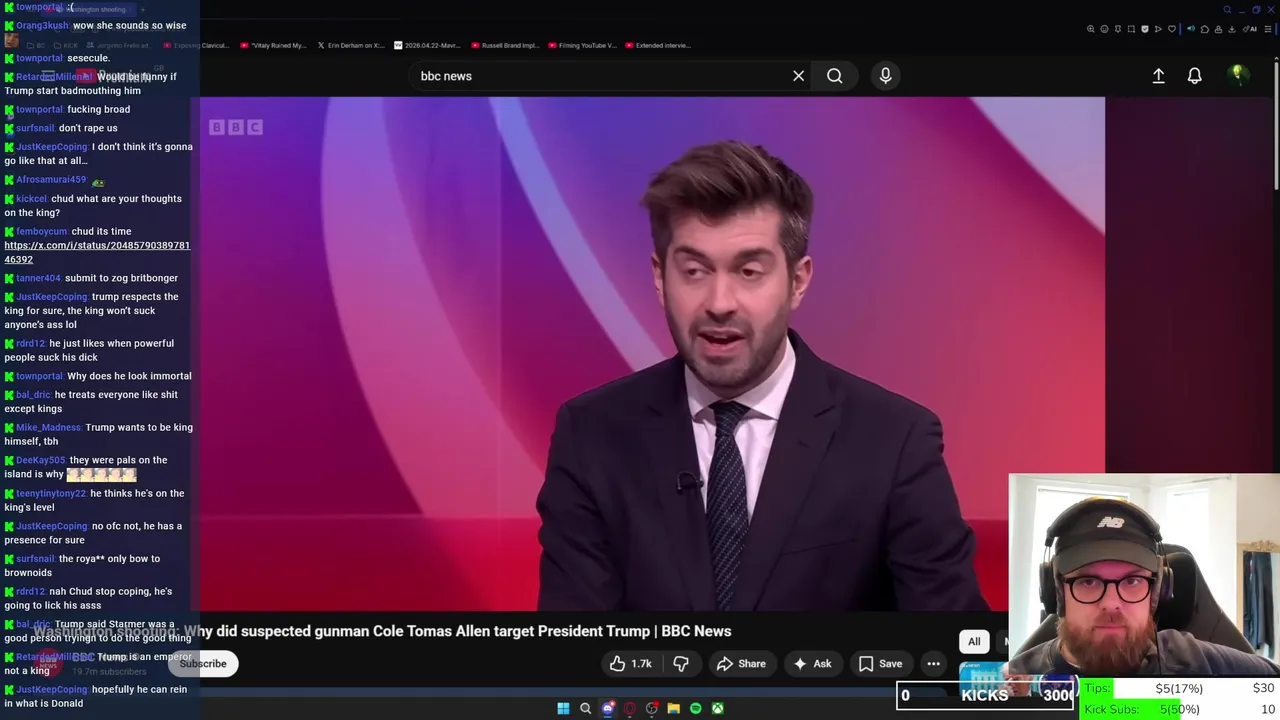The image size is (1280, 720).
Task: Open the 'Russell Brand Impl...' bookmark
Action: click(x=505, y=45)
